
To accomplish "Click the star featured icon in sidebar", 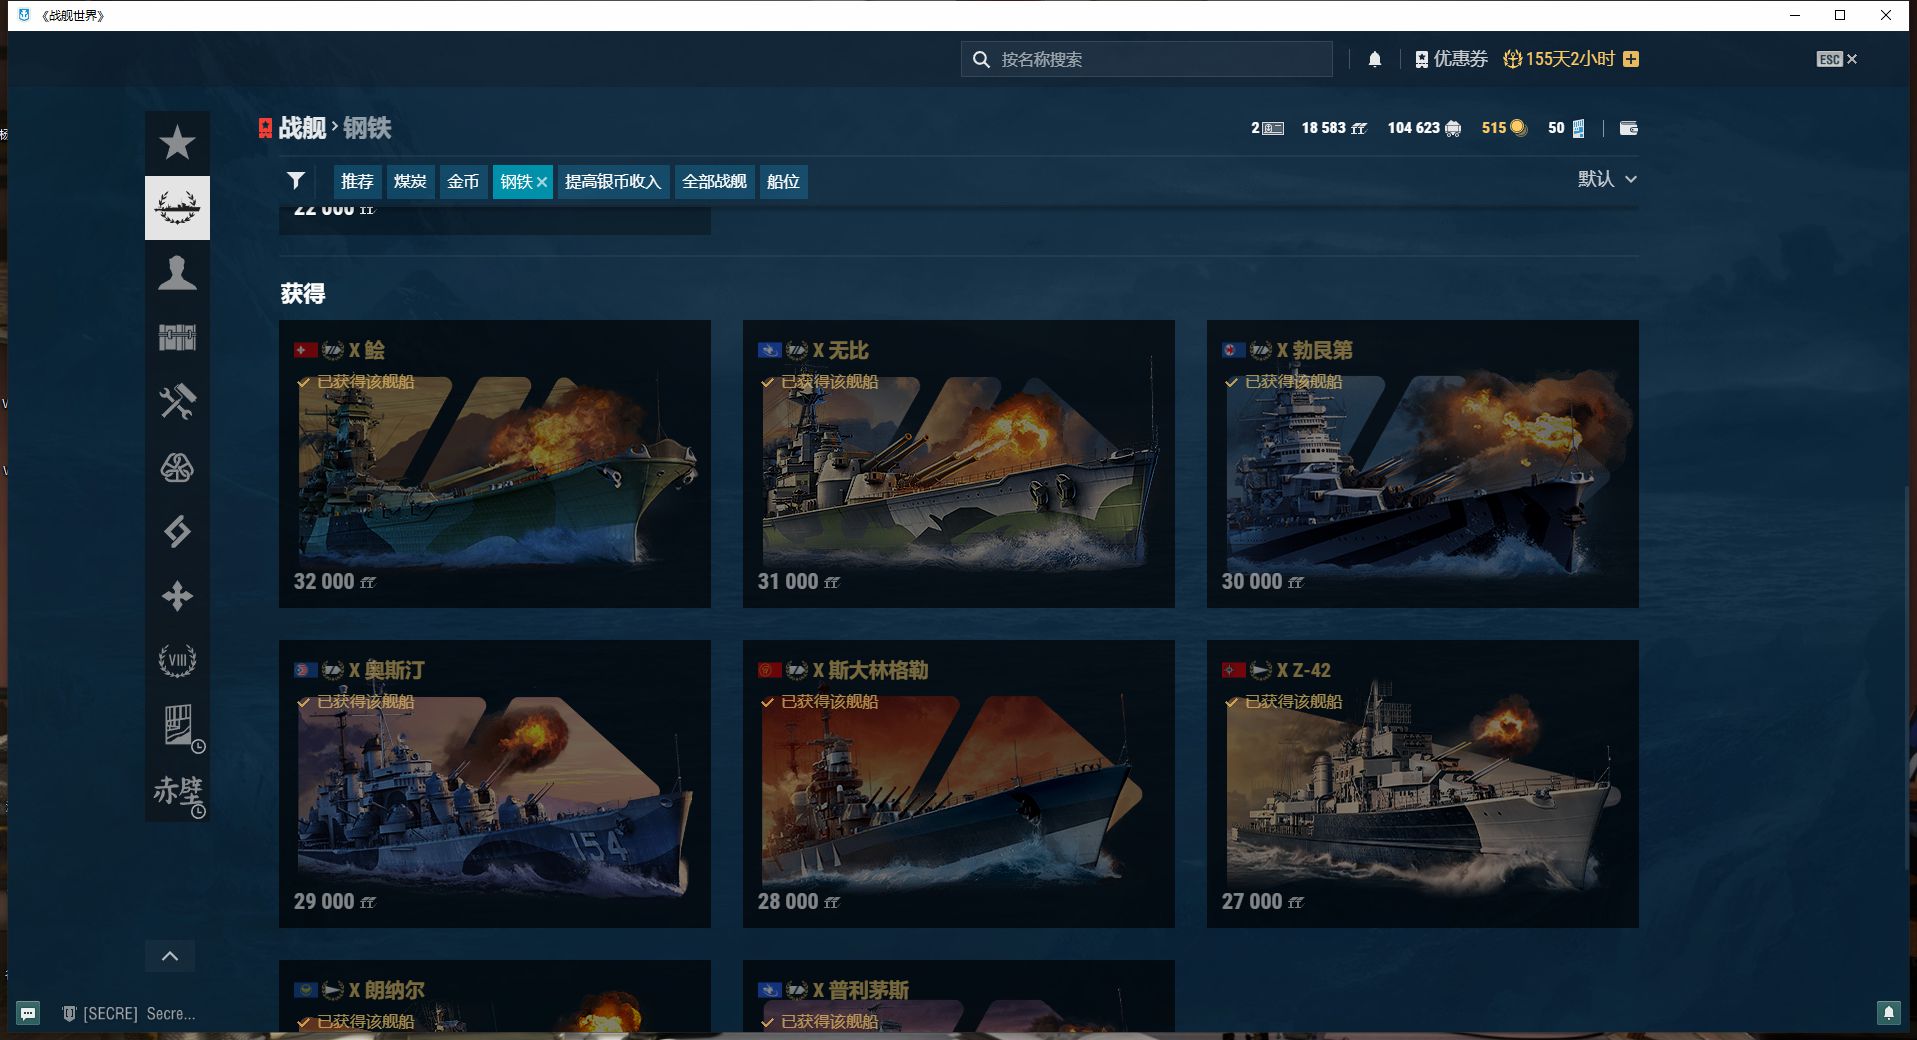I will tap(177, 143).
